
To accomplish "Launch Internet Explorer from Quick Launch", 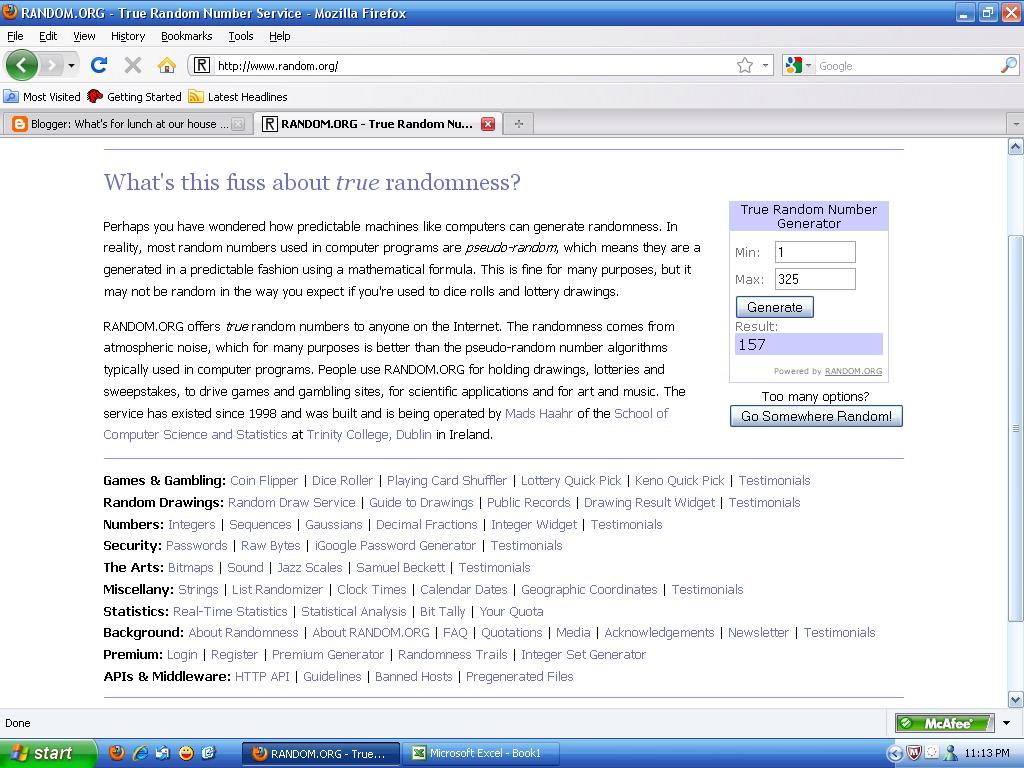I will click(x=140, y=753).
